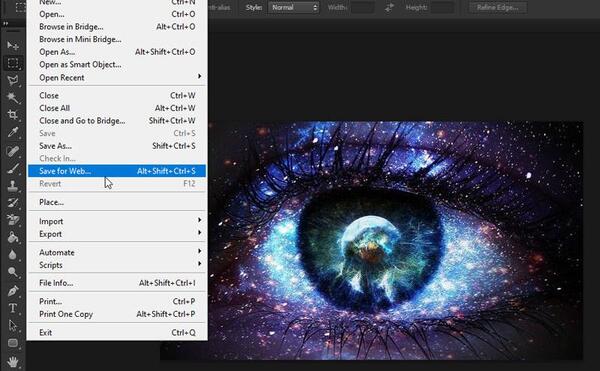The image size is (600, 371).
Task: Choose Save As... menu entry
Action: coord(117,146)
